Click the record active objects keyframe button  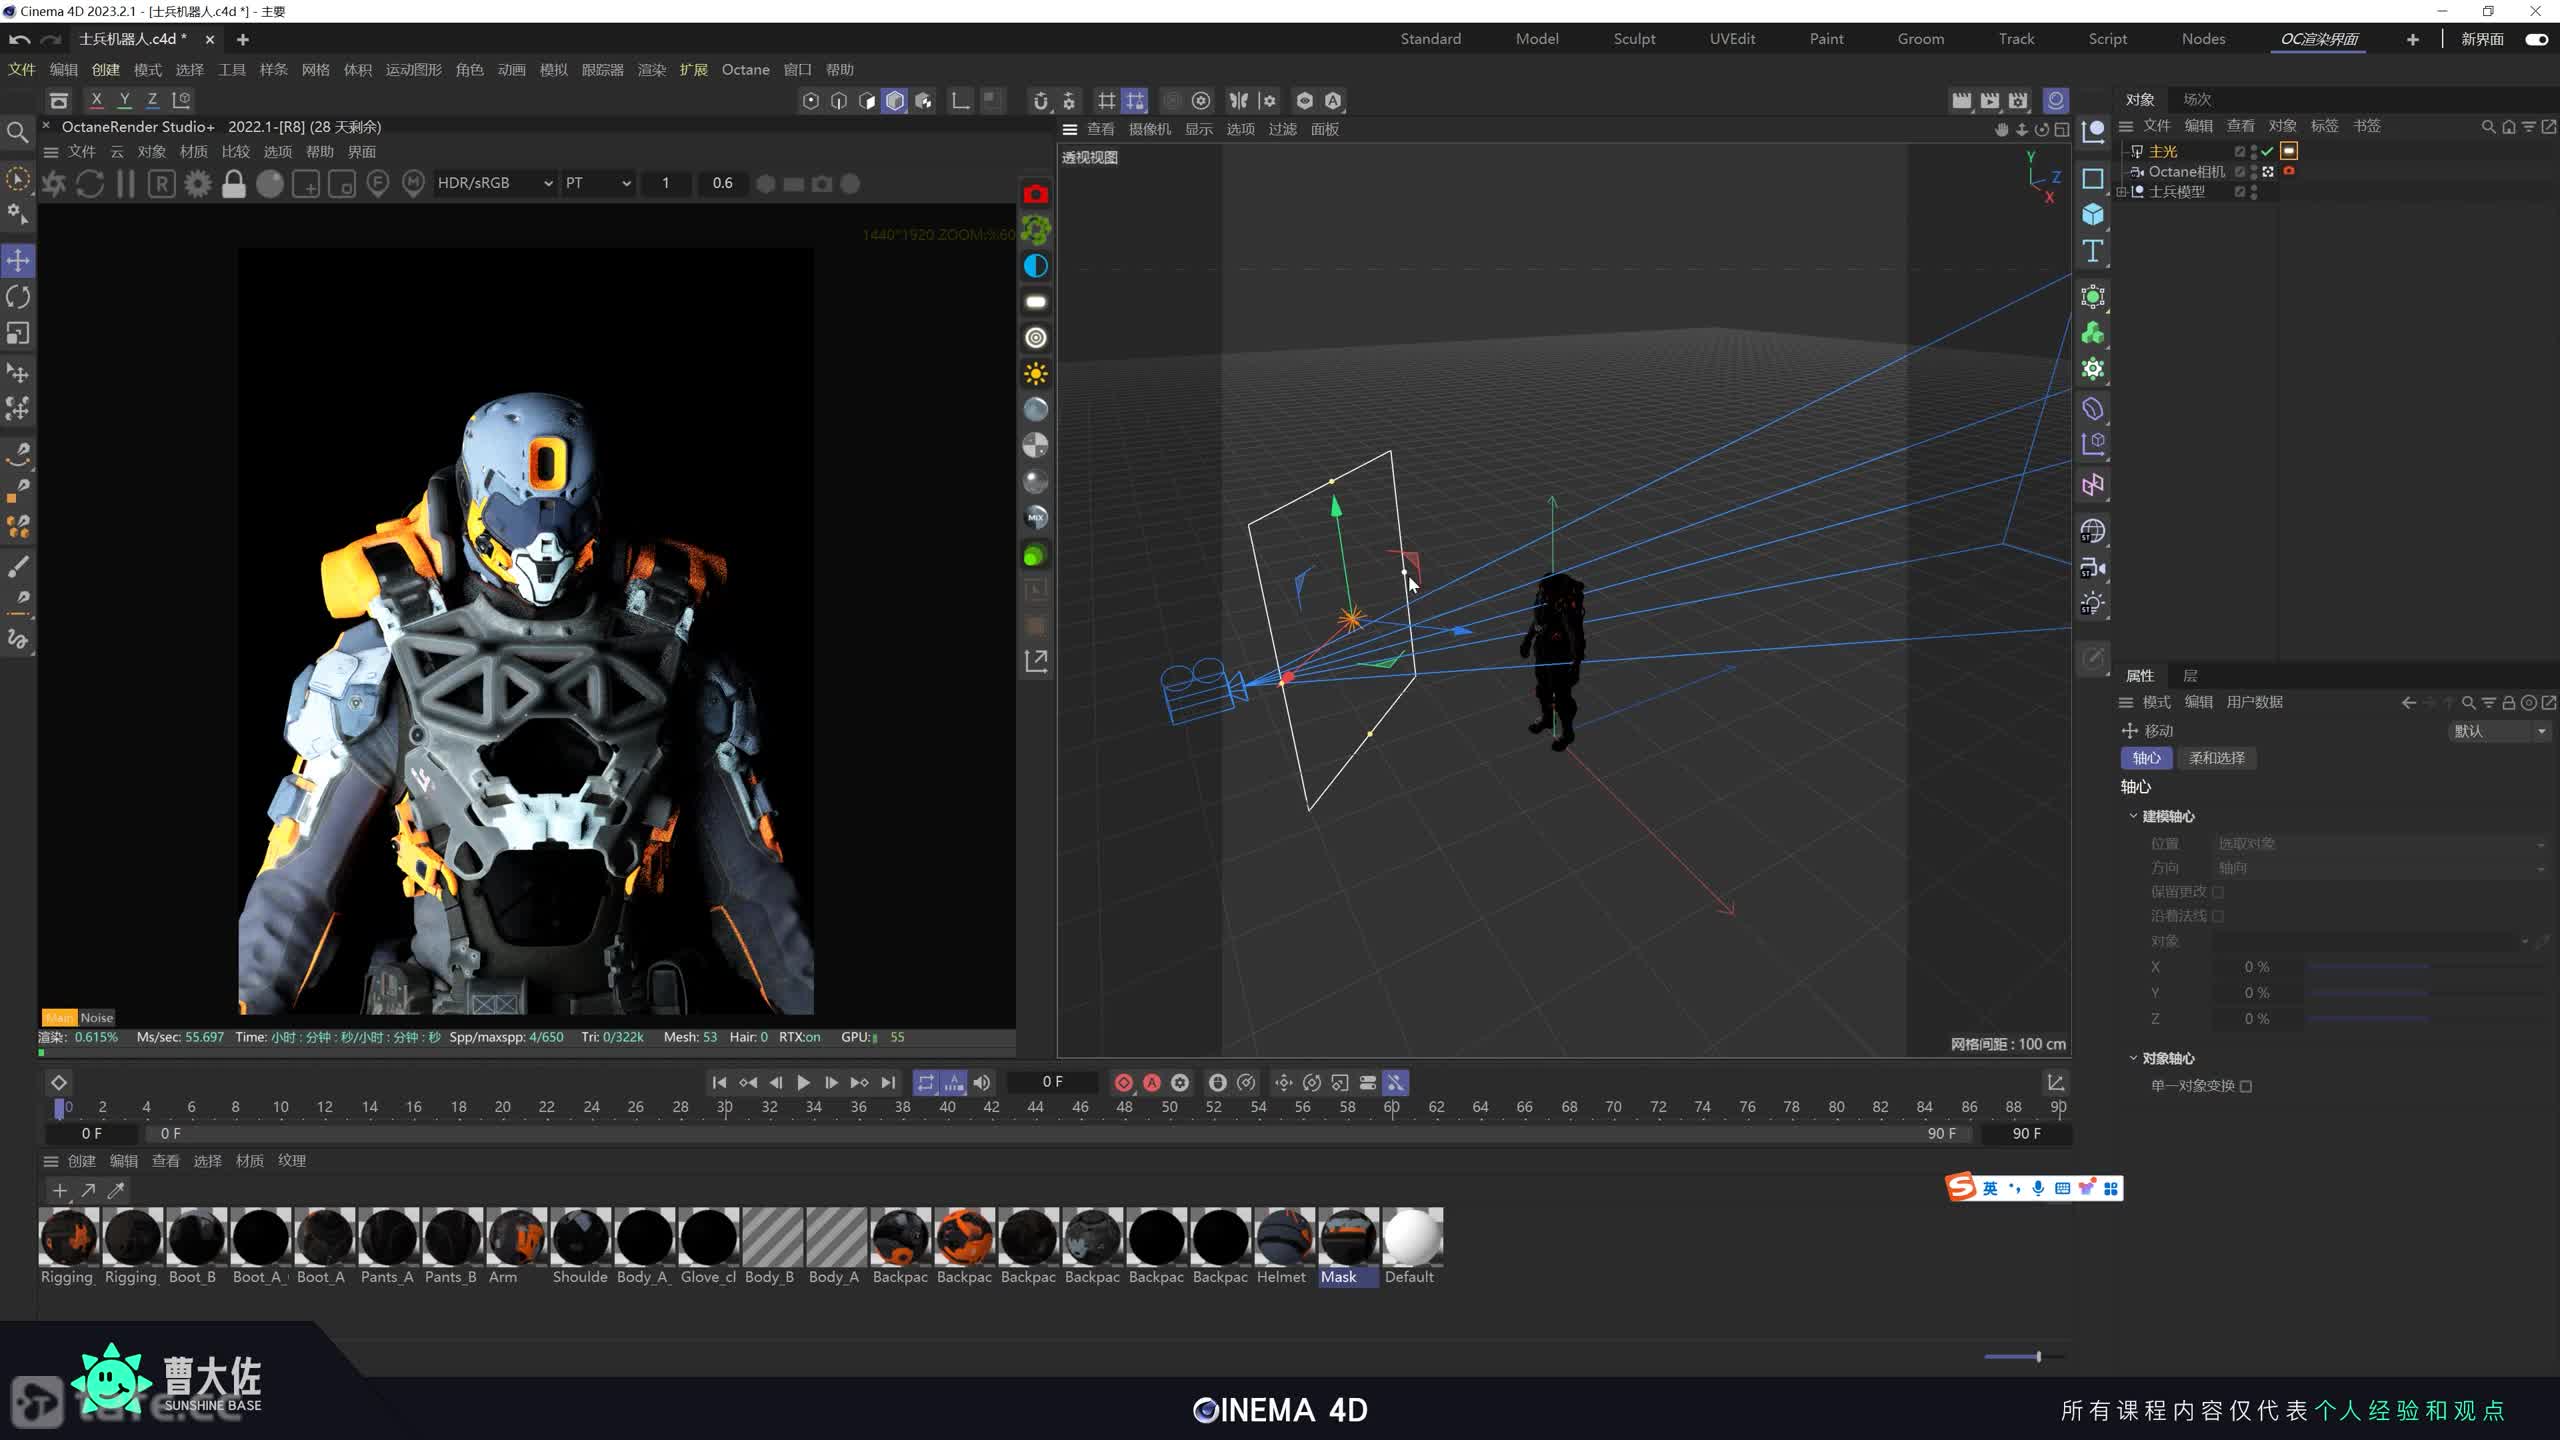click(1123, 1083)
